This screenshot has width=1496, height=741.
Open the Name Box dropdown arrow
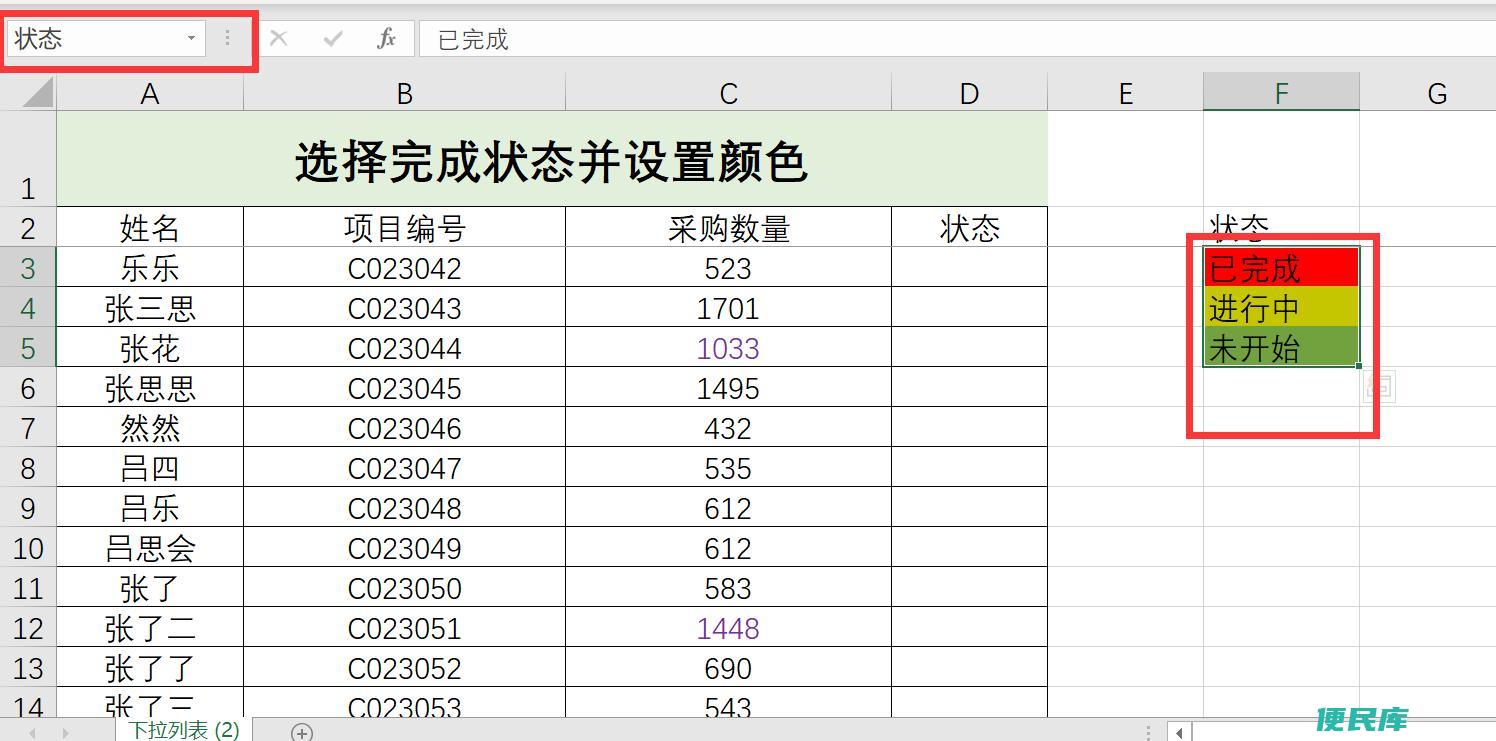[x=191, y=39]
